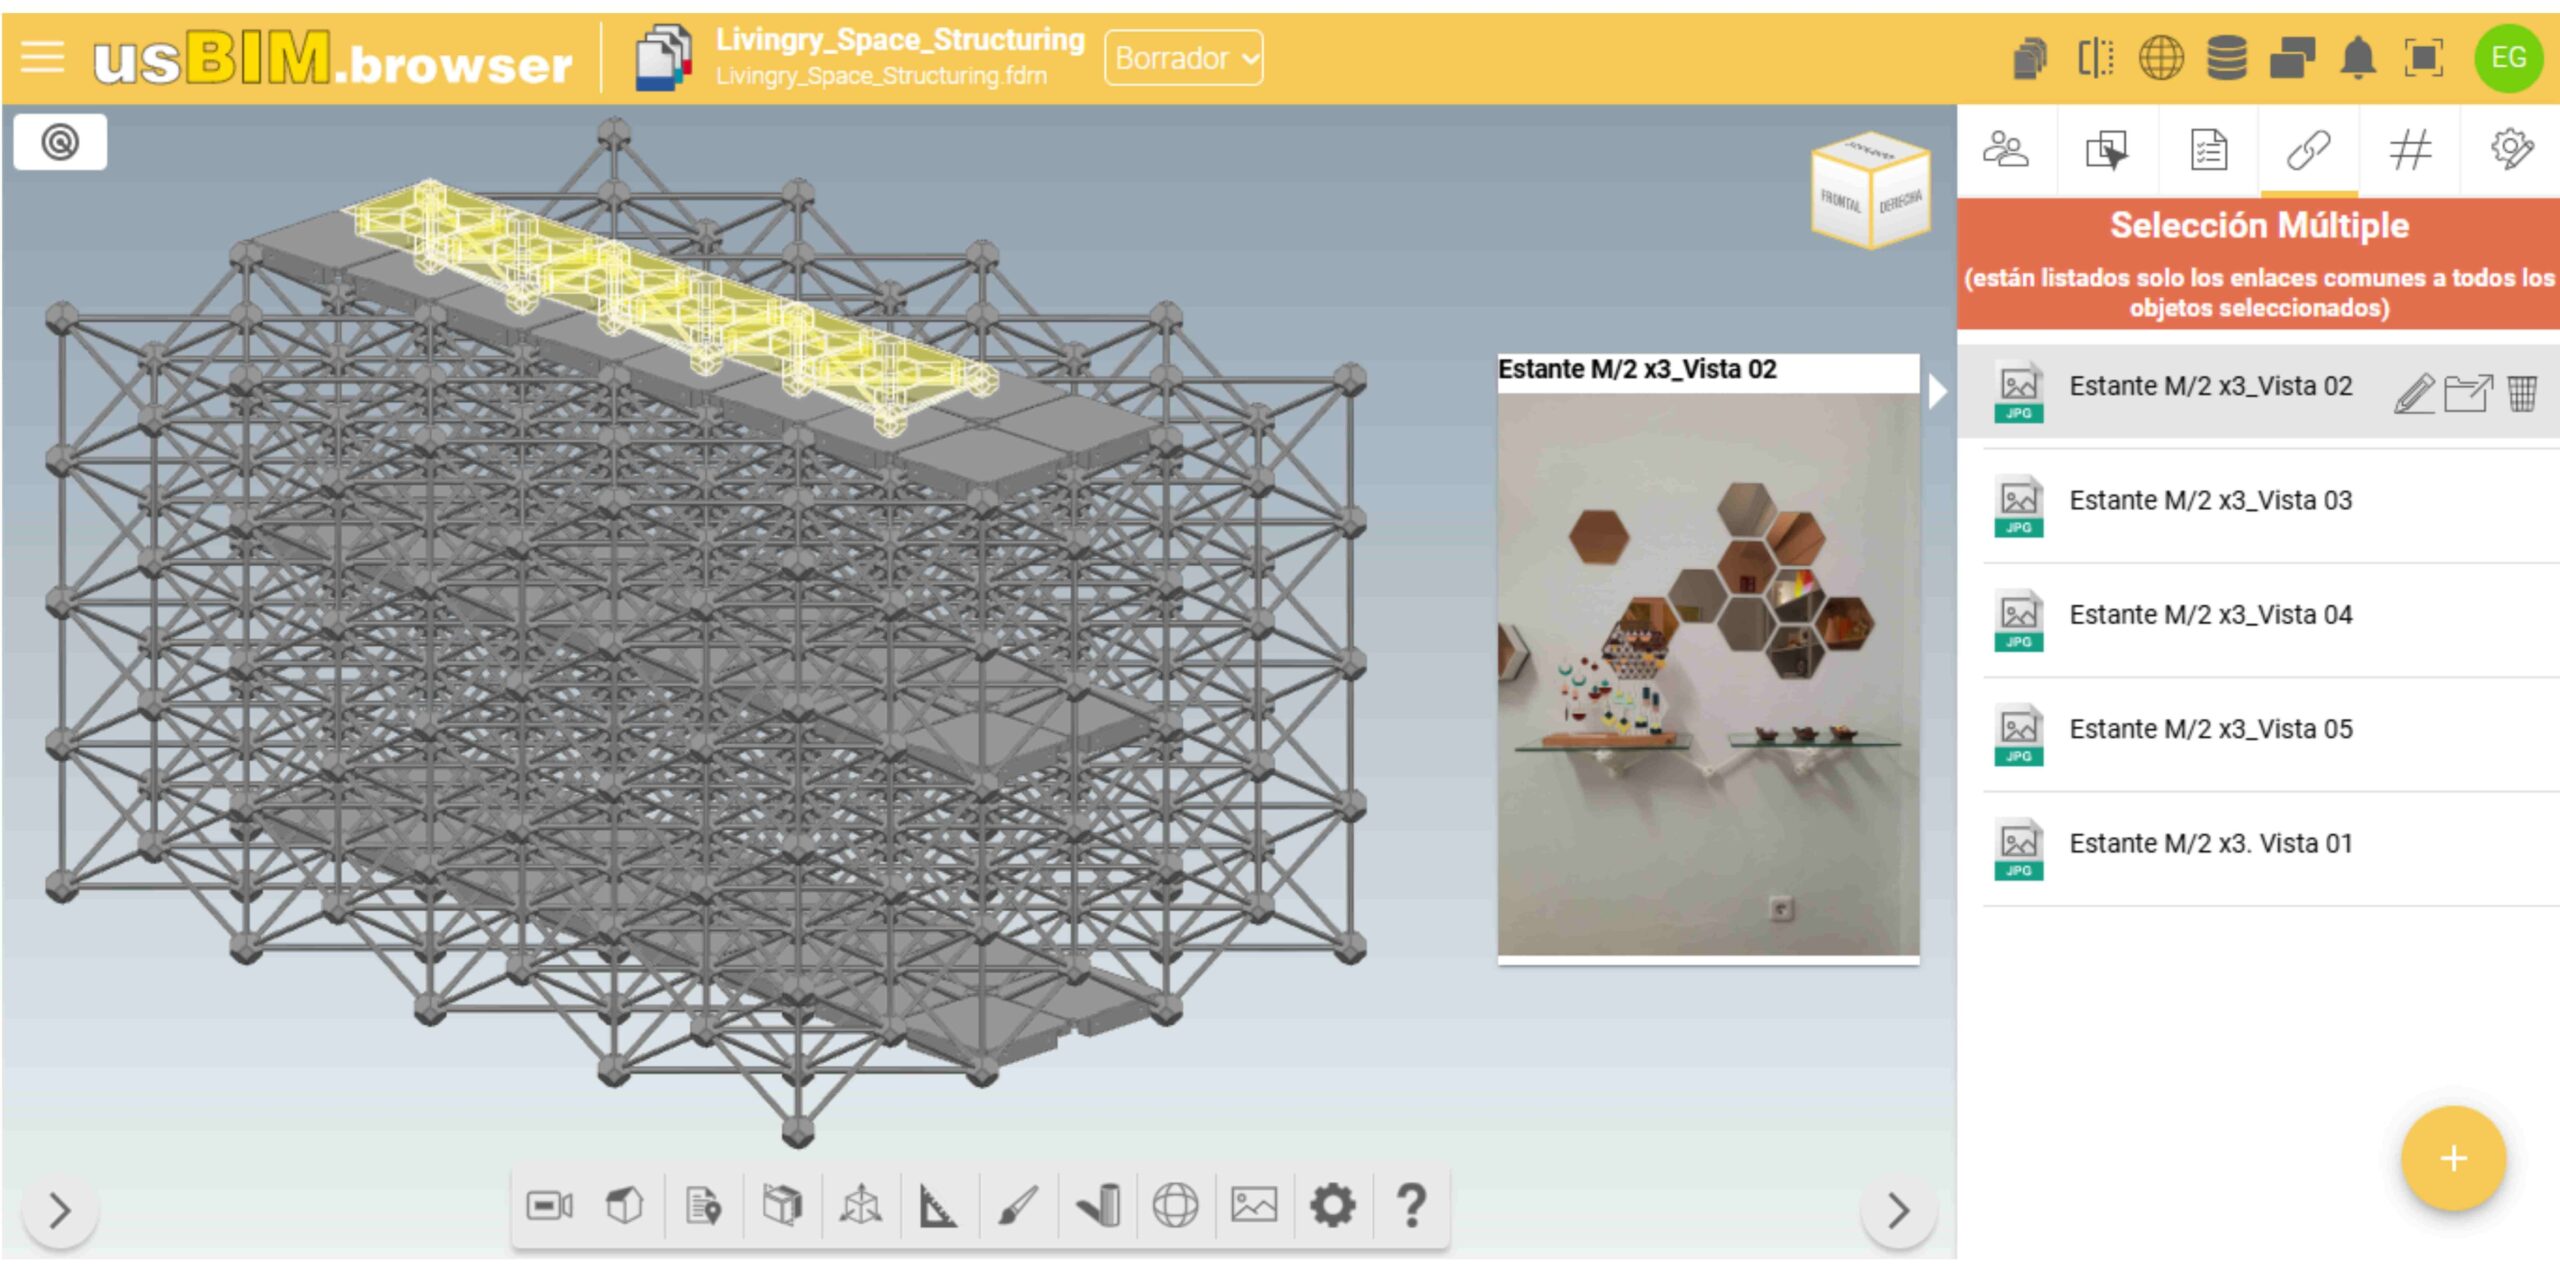Click the help question mark icon
This screenshot has width=2560, height=1269.
point(1411,1206)
